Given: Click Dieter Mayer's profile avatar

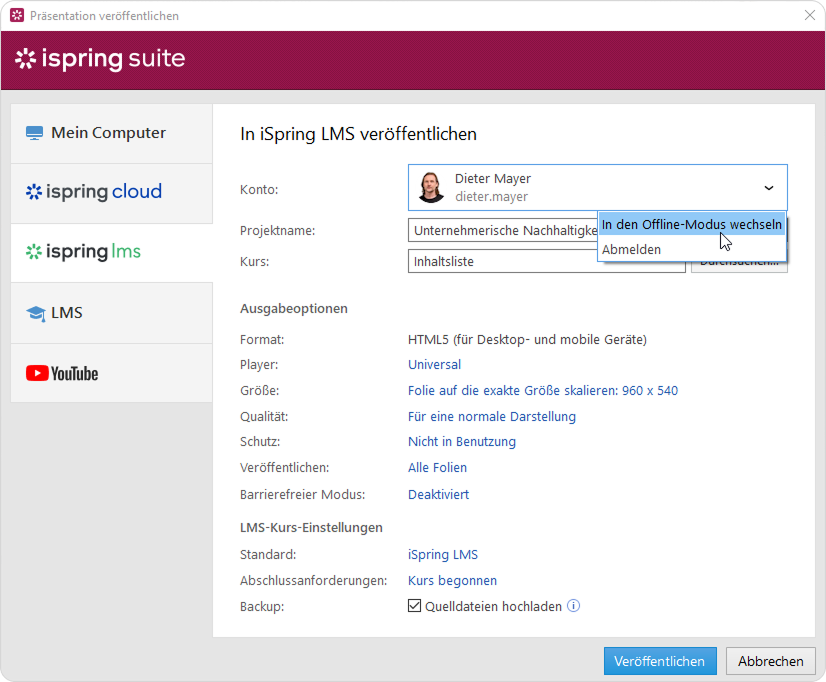Looking at the screenshot, I should coord(431,187).
